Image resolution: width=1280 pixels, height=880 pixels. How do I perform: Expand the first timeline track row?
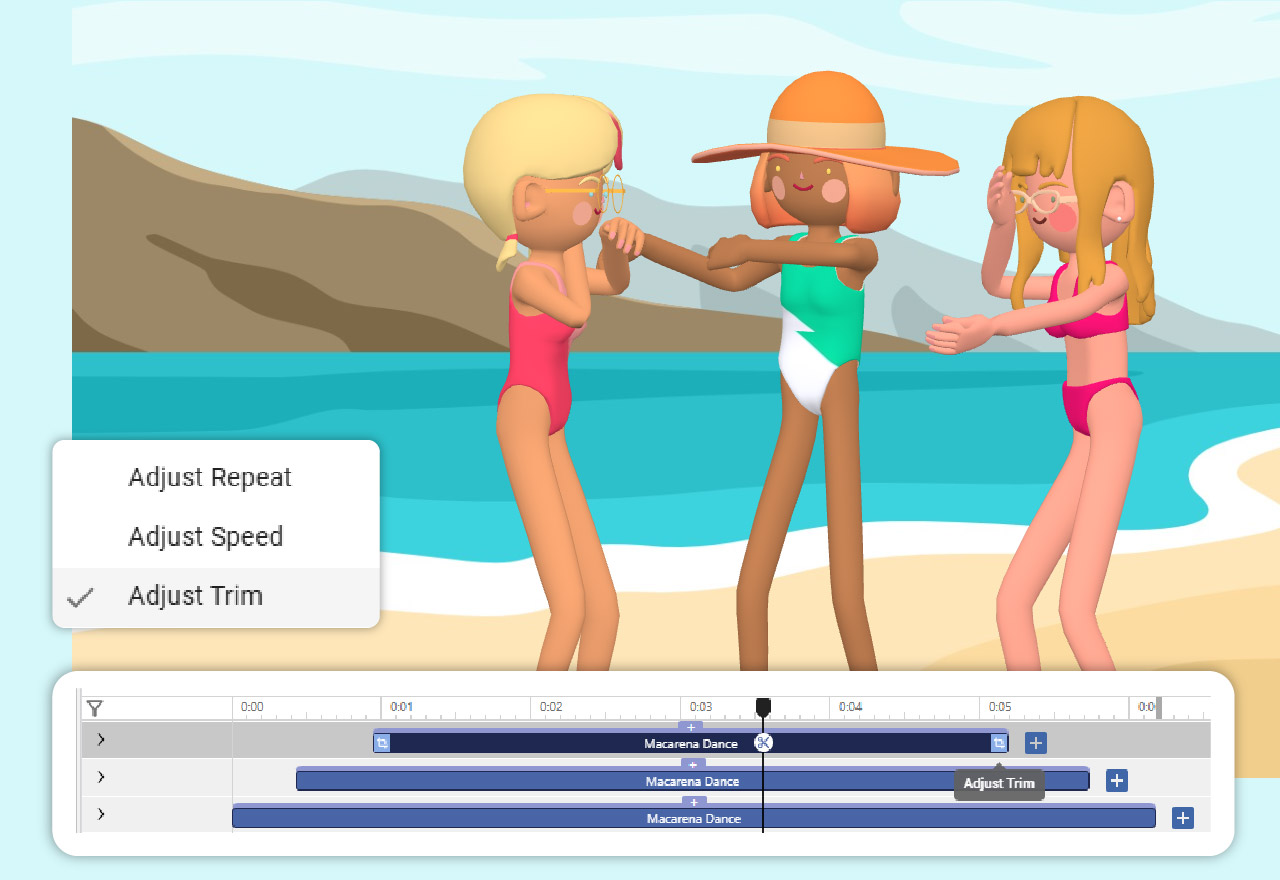point(101,740)
